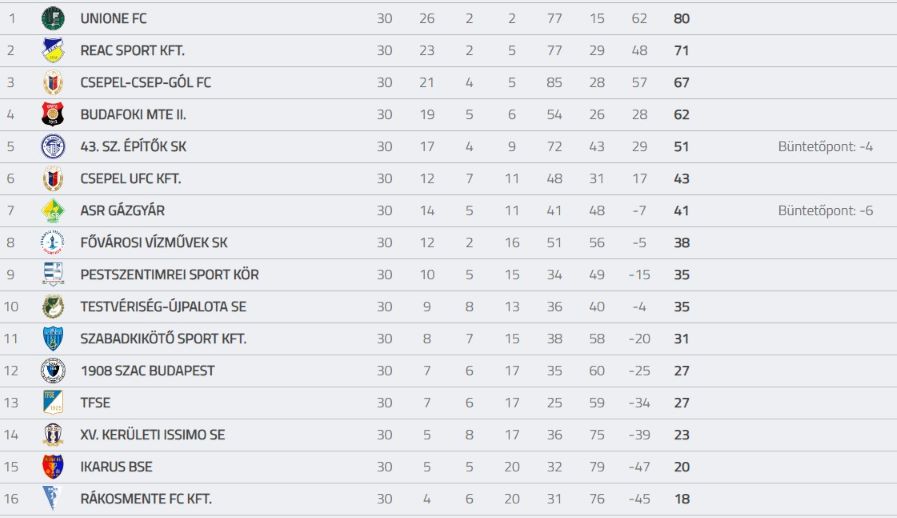The image size is (897, 518).
Task: Select the ASR Gázgyár green diamond logo
Action: 53,211
